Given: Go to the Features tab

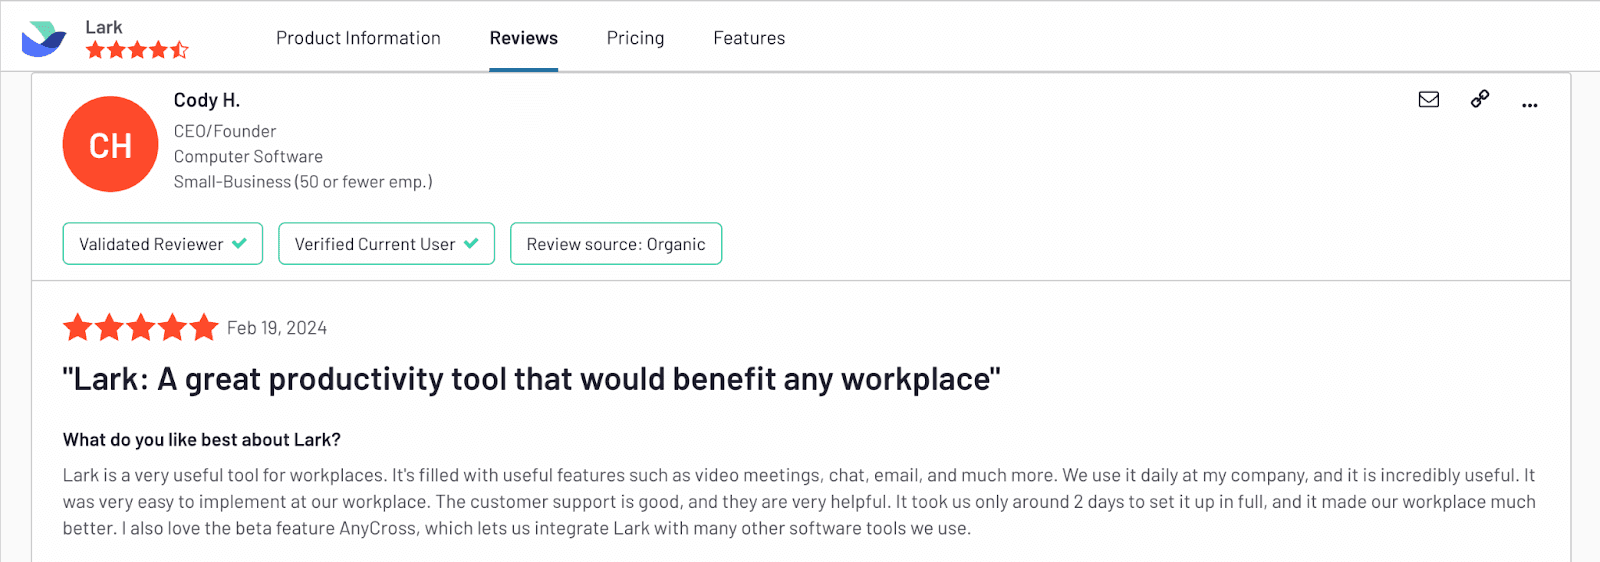Looking at the screenshot, I should [x=749, y=38].
